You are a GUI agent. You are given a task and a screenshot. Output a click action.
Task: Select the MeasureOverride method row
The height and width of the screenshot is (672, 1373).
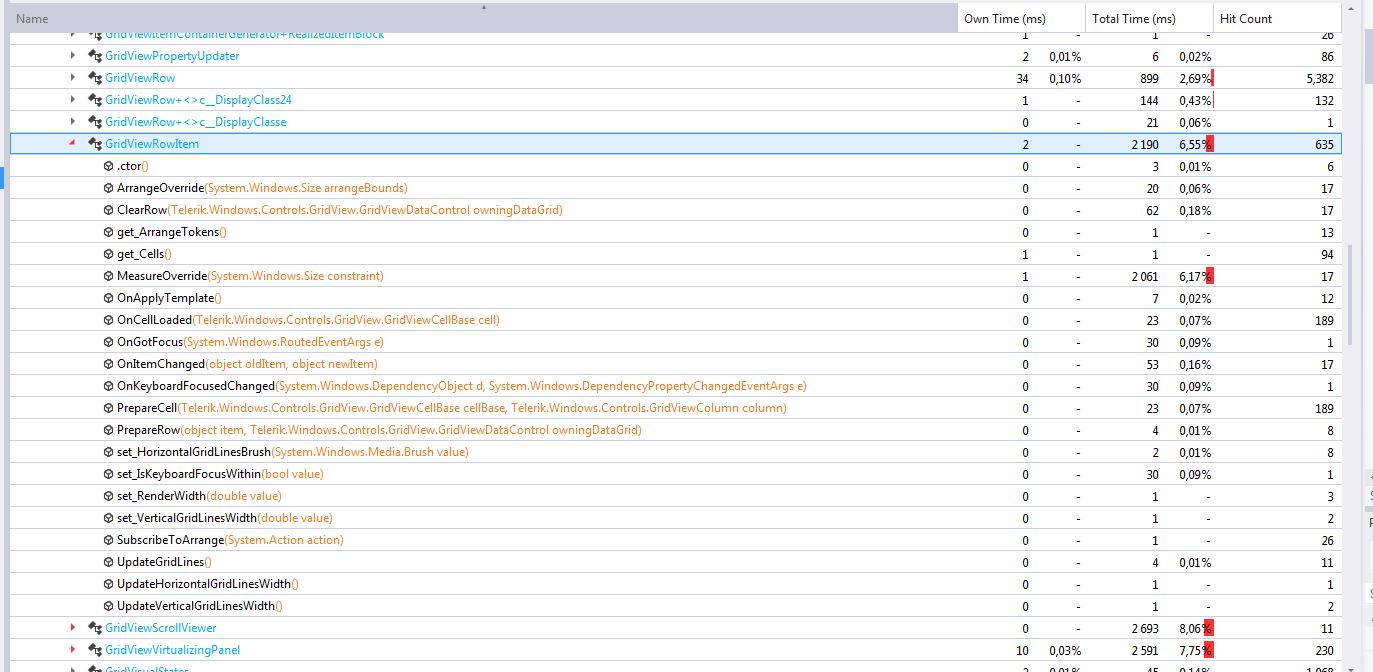(x=675, y=276)
